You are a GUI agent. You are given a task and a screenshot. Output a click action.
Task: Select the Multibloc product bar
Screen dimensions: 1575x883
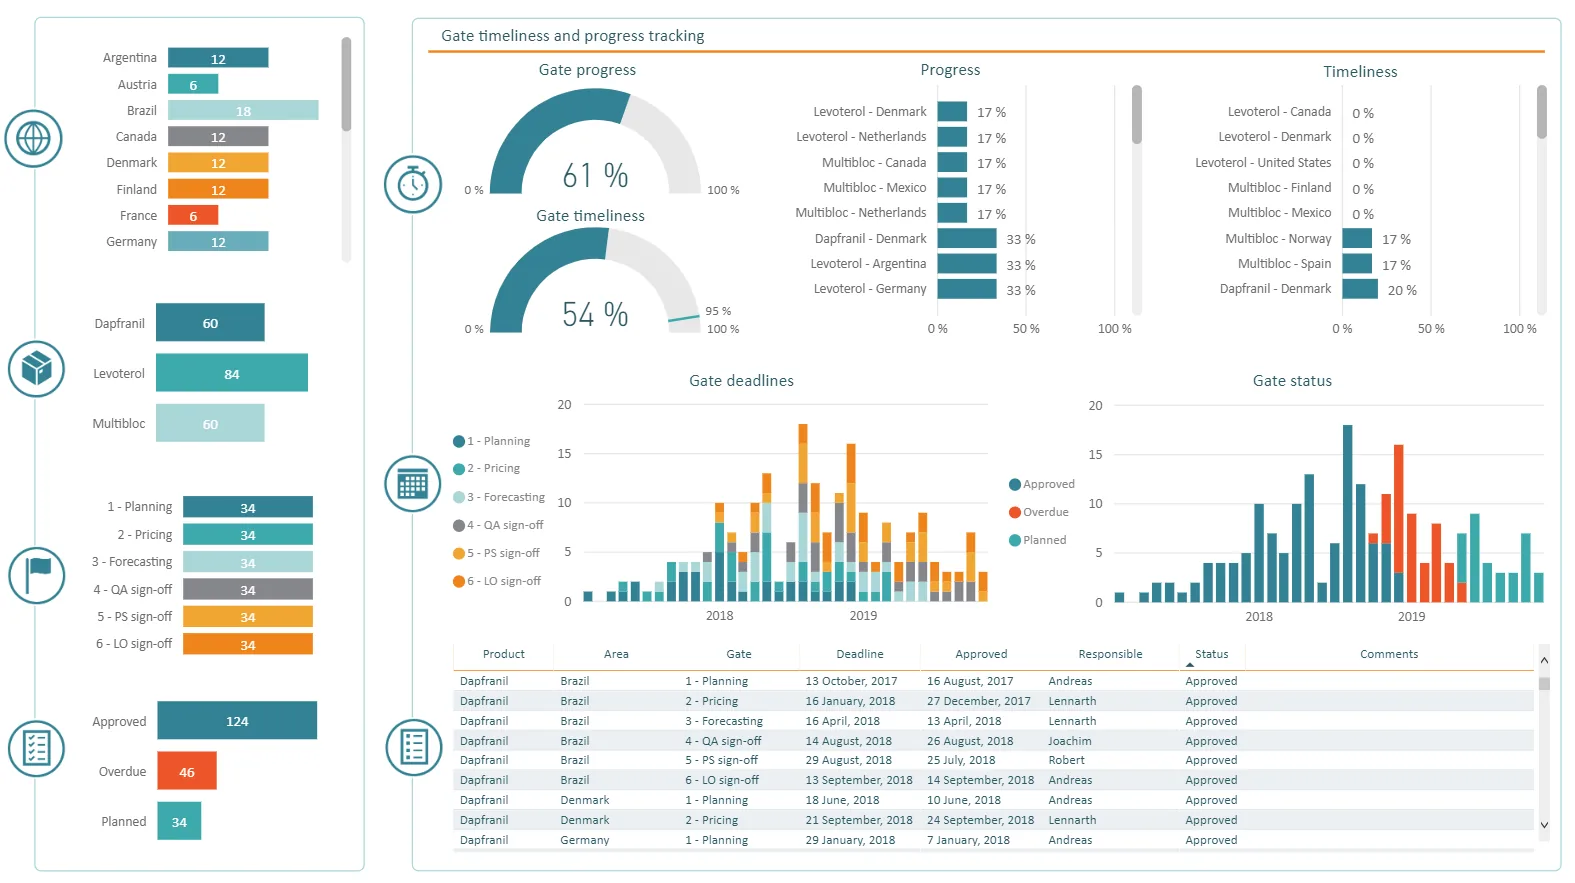(x=210, y=423)
